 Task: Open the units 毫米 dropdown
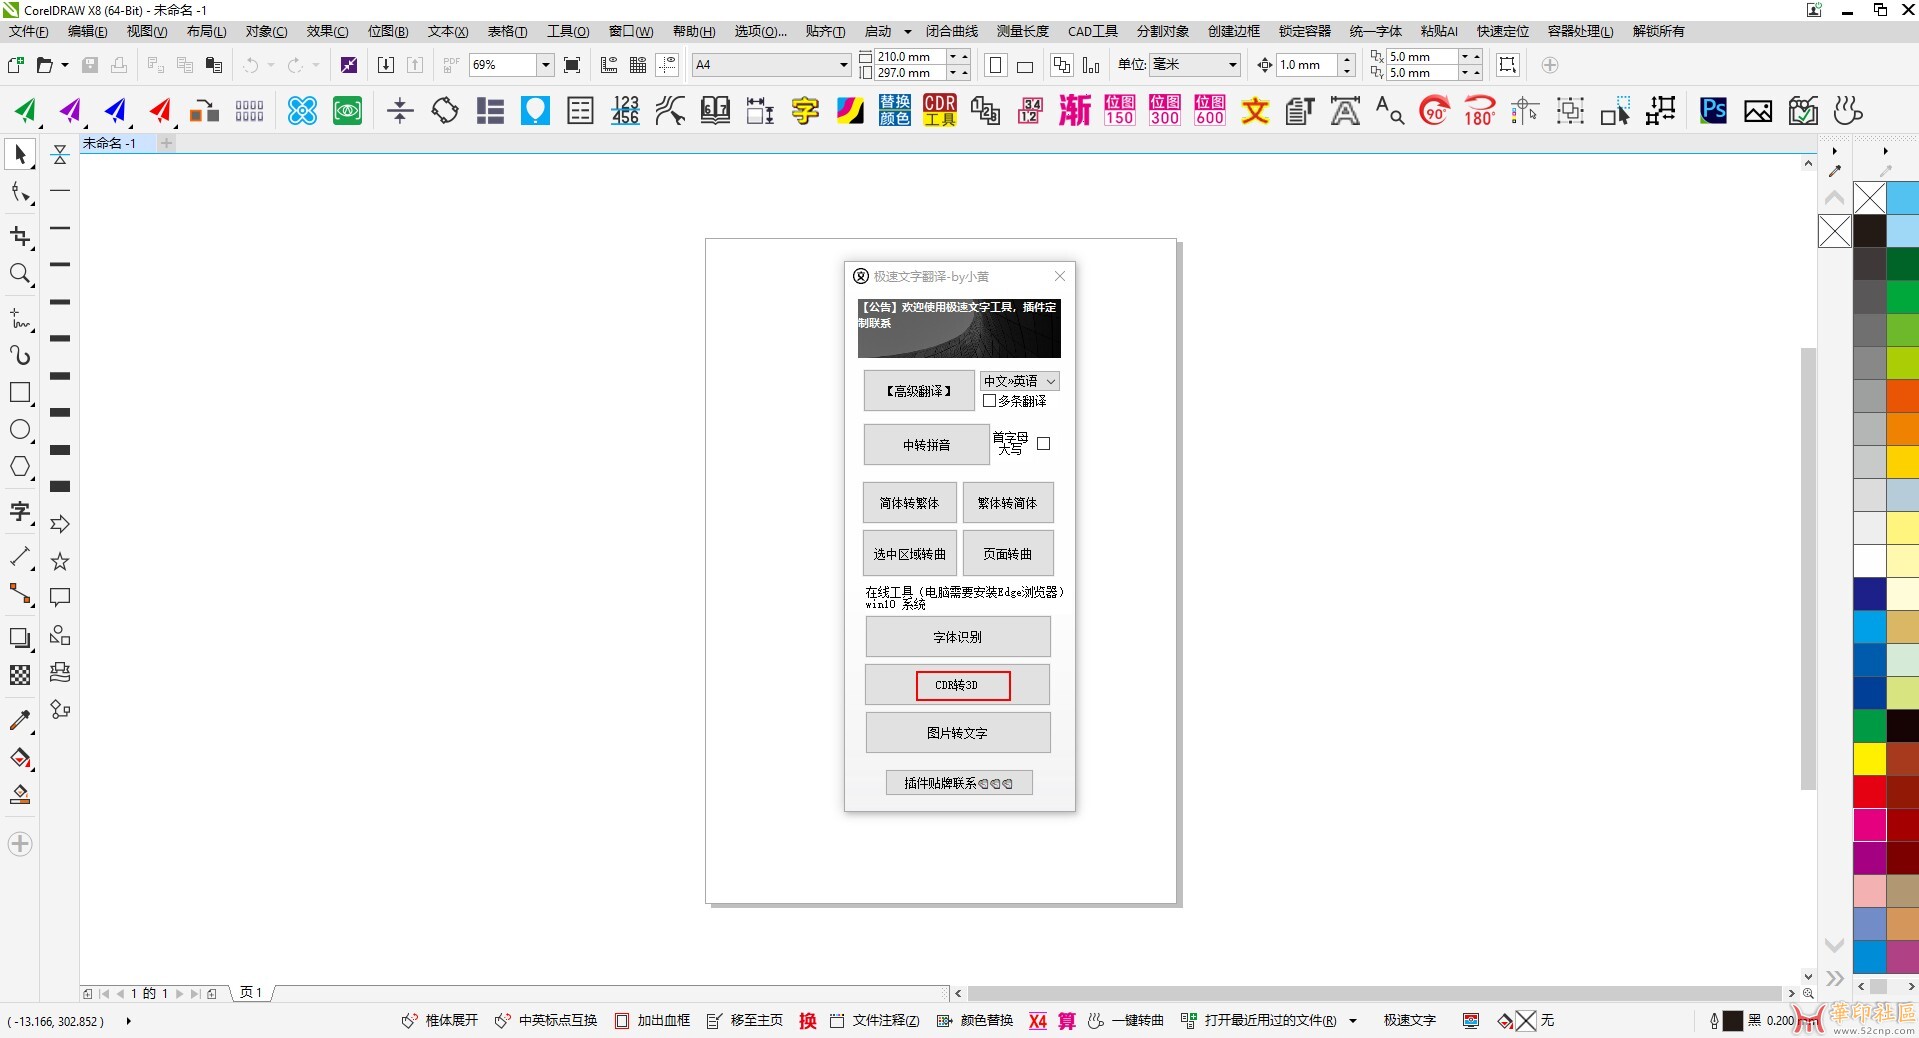pyautogui.click(x=1232, y=65)
